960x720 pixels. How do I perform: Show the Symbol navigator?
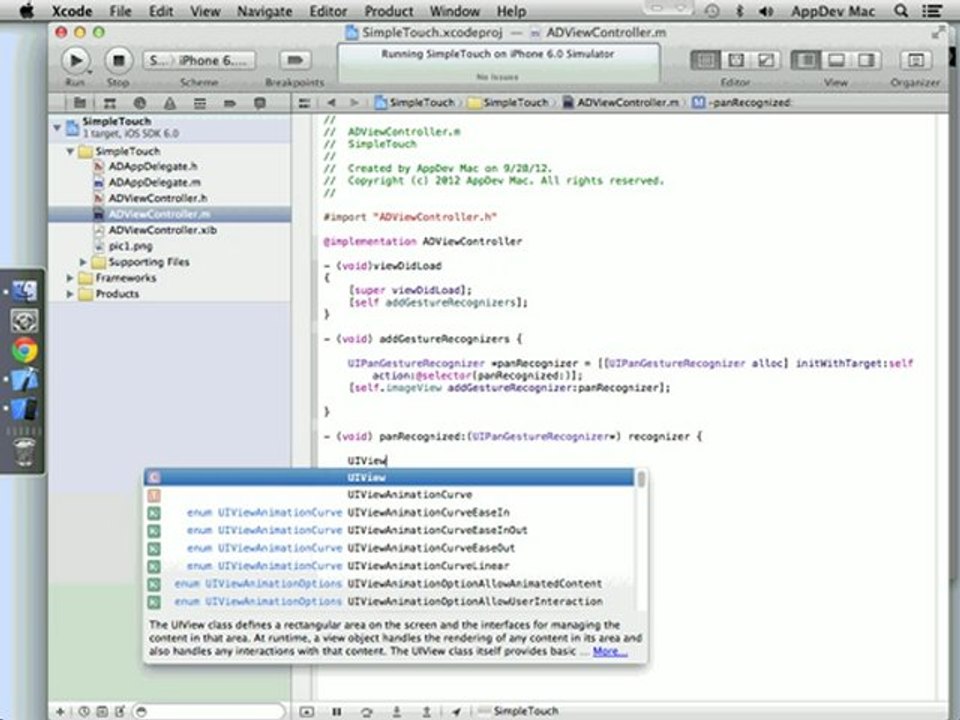tap(110, 103)
